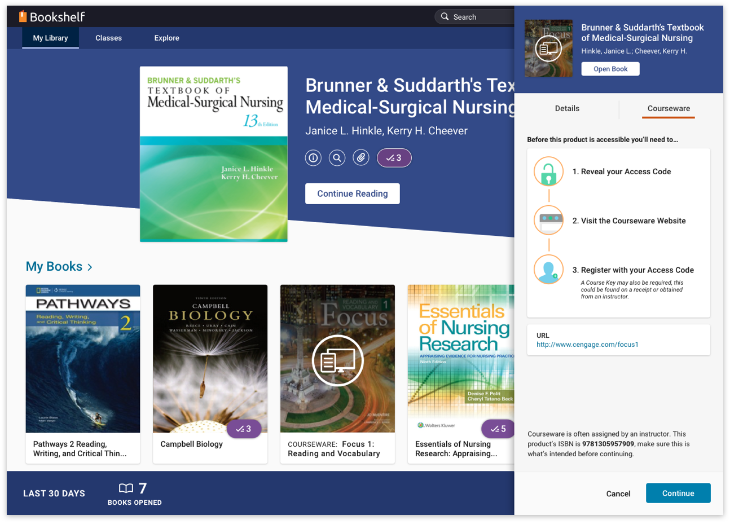
Task: Click 'Reveal your Access Code' step text
Action: [x=622, y=172]
